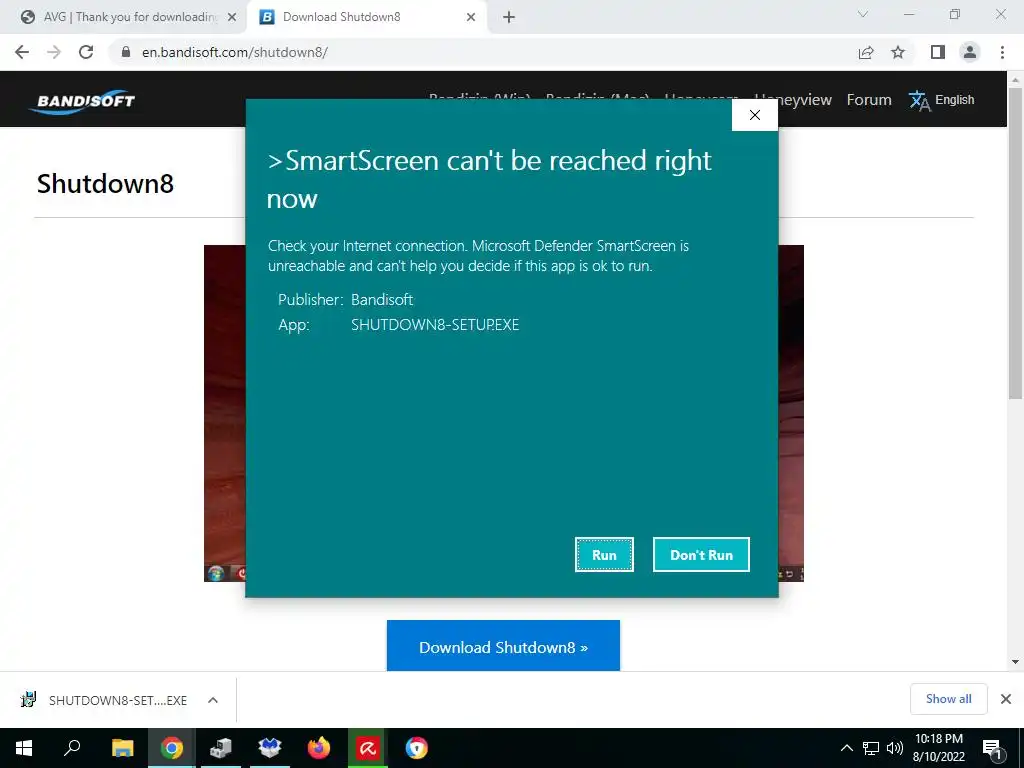Open the Forum link
Image resolution: width=1024 pixels, height=768 pixels.
pos(869,100)
